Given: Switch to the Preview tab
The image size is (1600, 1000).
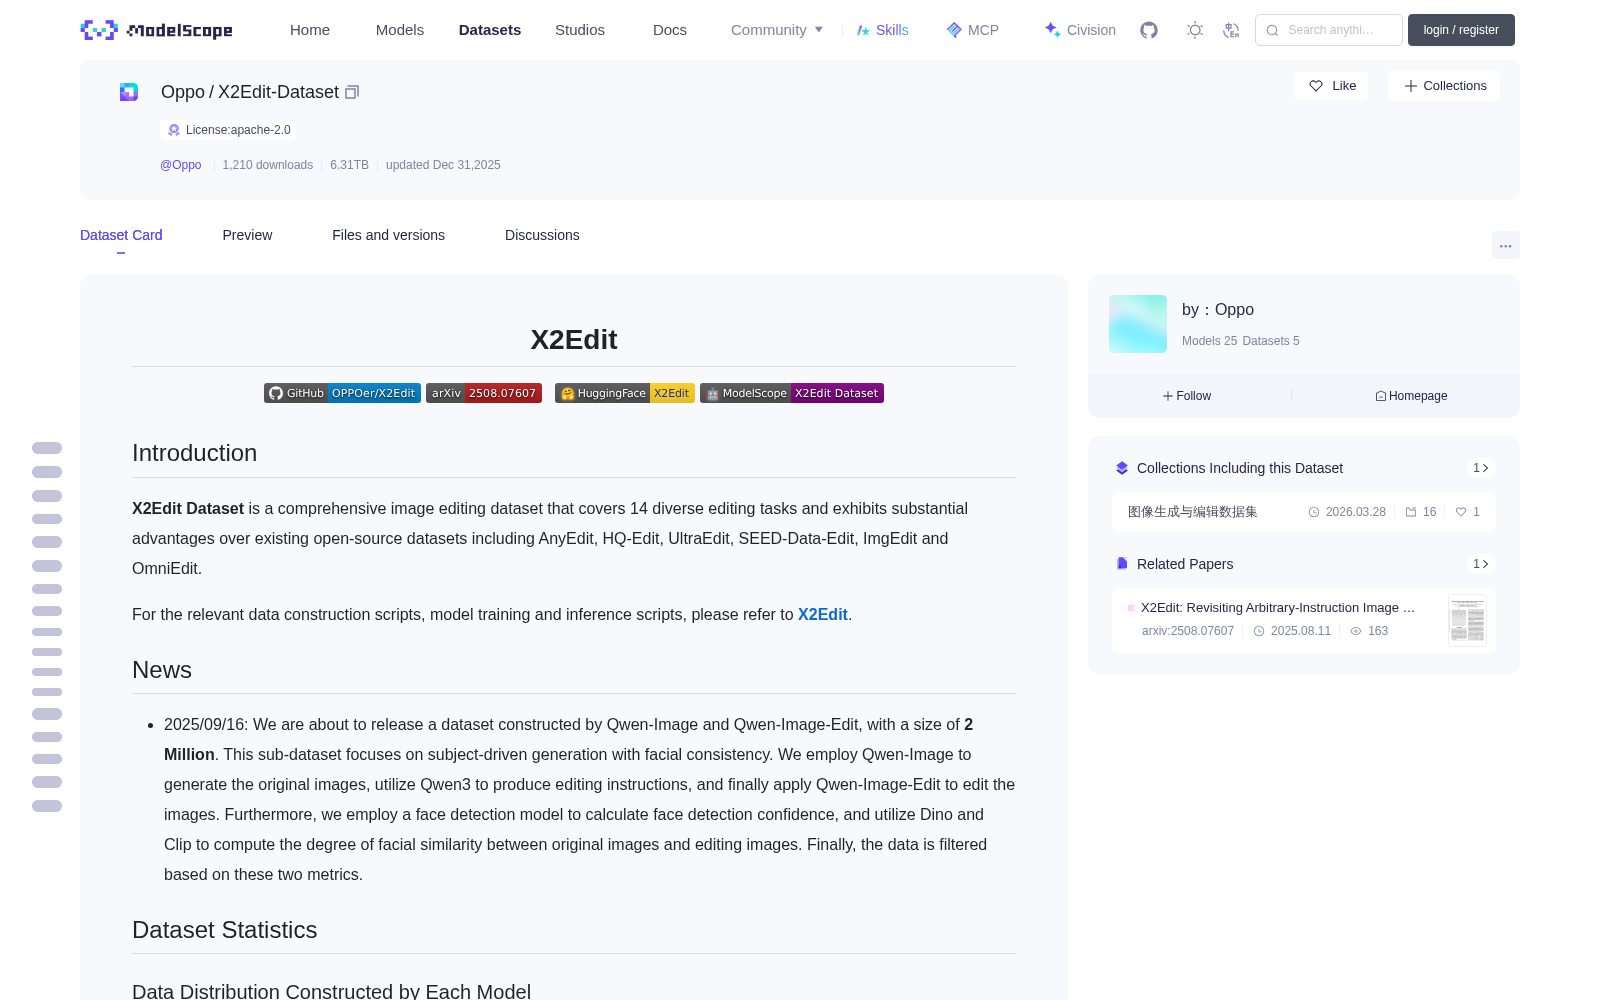Looking at the screenshot, I should pyautogui.click(x=247, y=235).
